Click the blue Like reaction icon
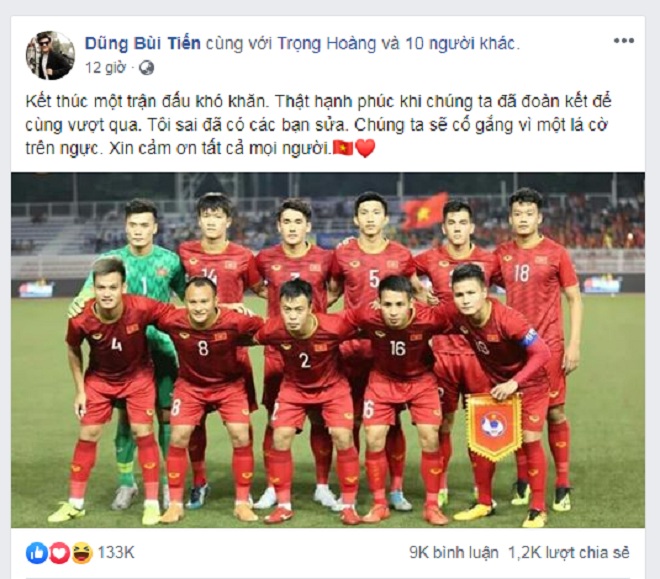This screenshot has height=579, width=660. click(x=37, y=553)
